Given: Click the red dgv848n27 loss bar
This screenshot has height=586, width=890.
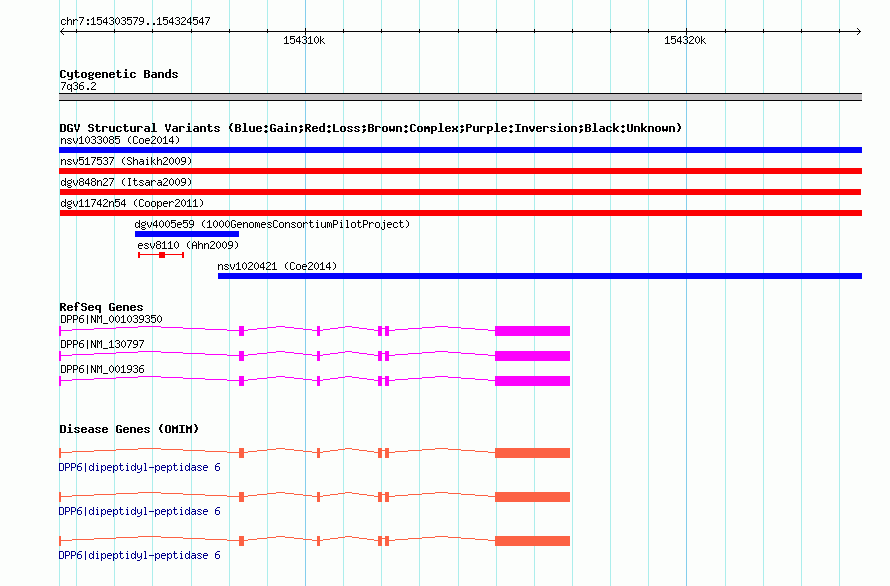Looking at the screenshot, I should tap(460, 192).
